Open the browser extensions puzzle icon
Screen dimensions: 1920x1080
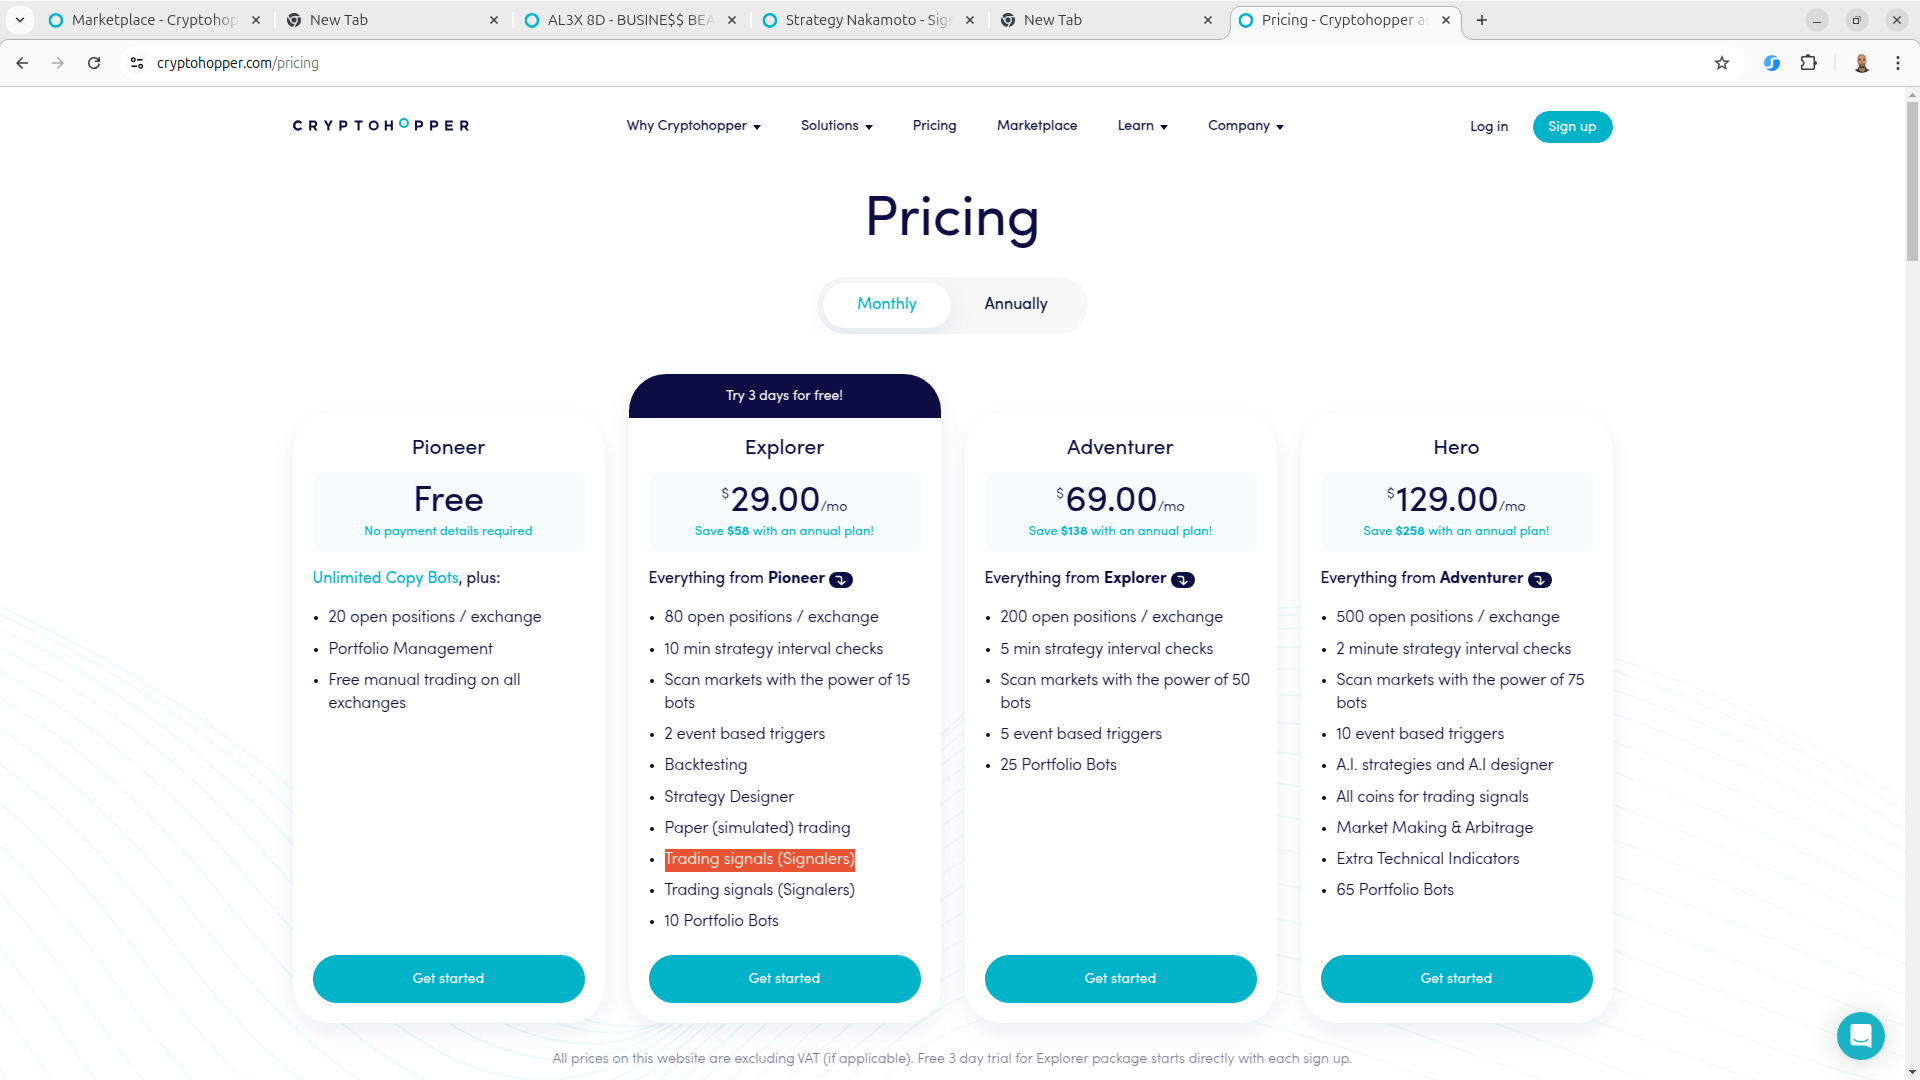pyautogui.click(x=1808, y=63)
